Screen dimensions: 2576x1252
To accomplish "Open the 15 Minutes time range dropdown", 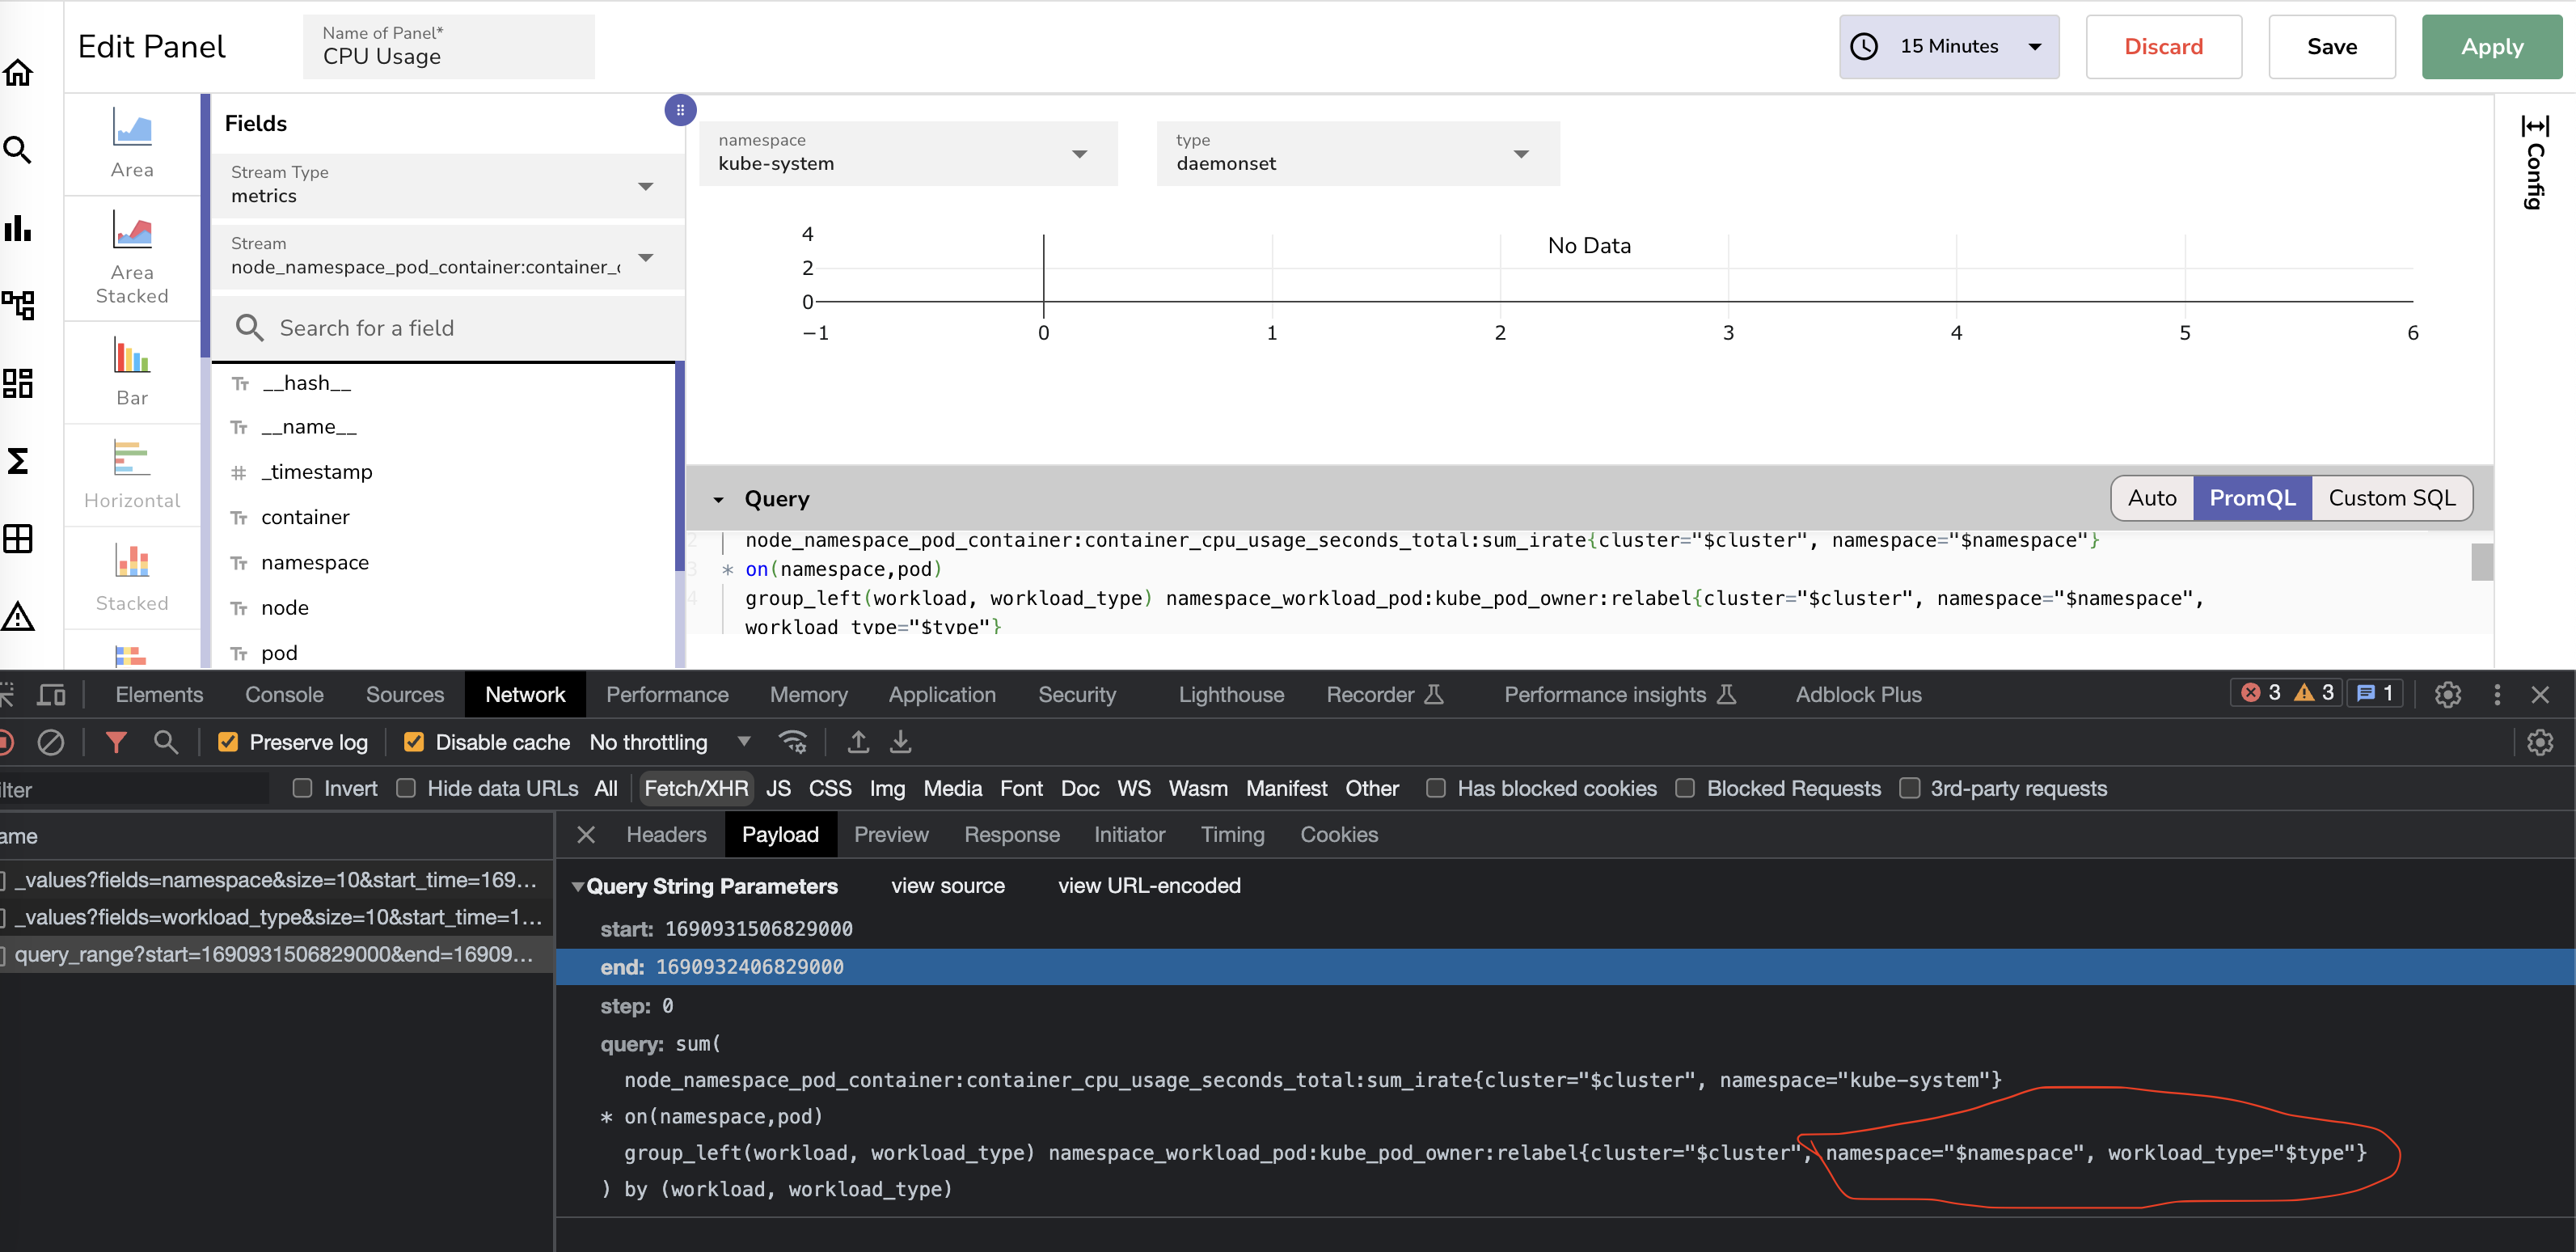I will 1949,46.
